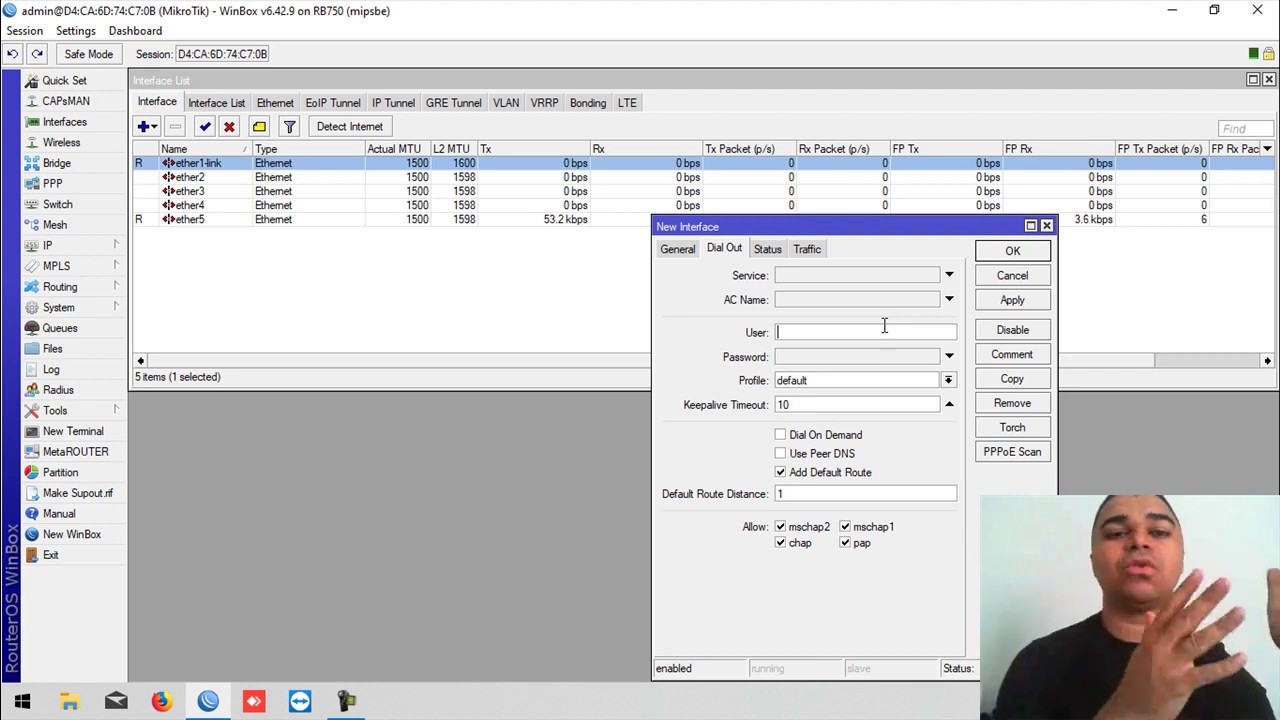Click the Find search box
The height and width of the screenshot is (720, 1280).
click(1246, 128)
